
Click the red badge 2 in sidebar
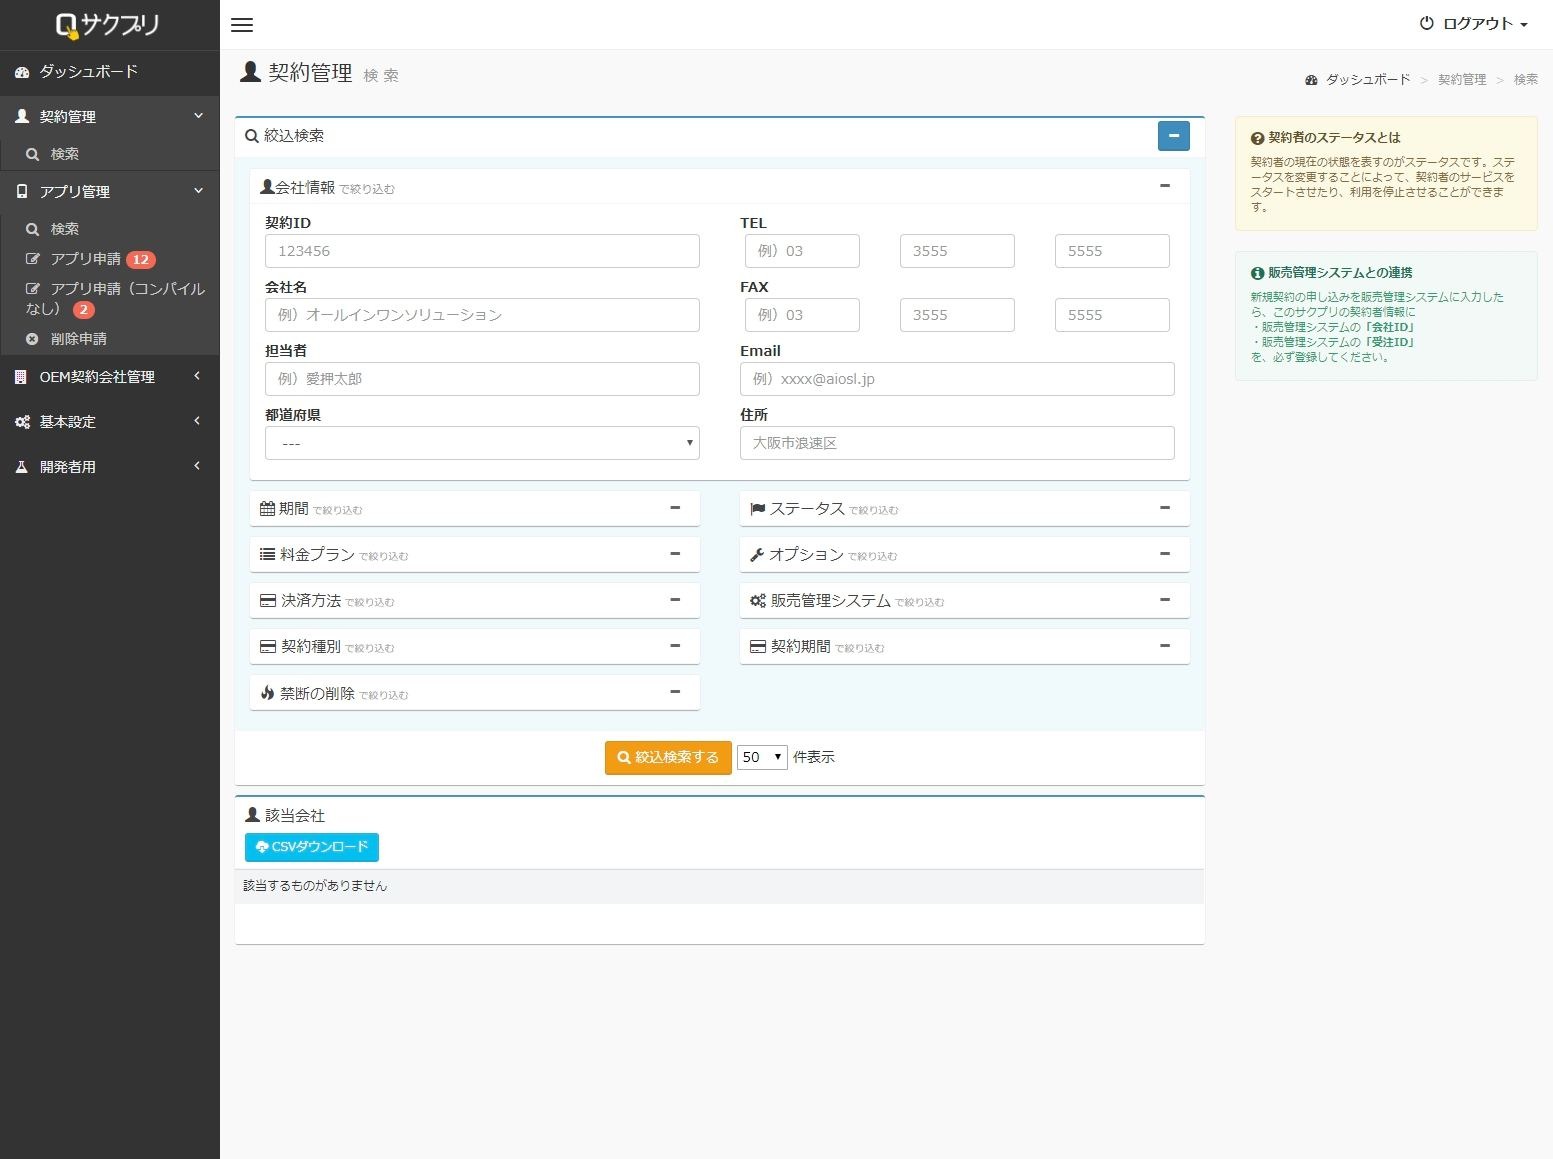[84, 310]
